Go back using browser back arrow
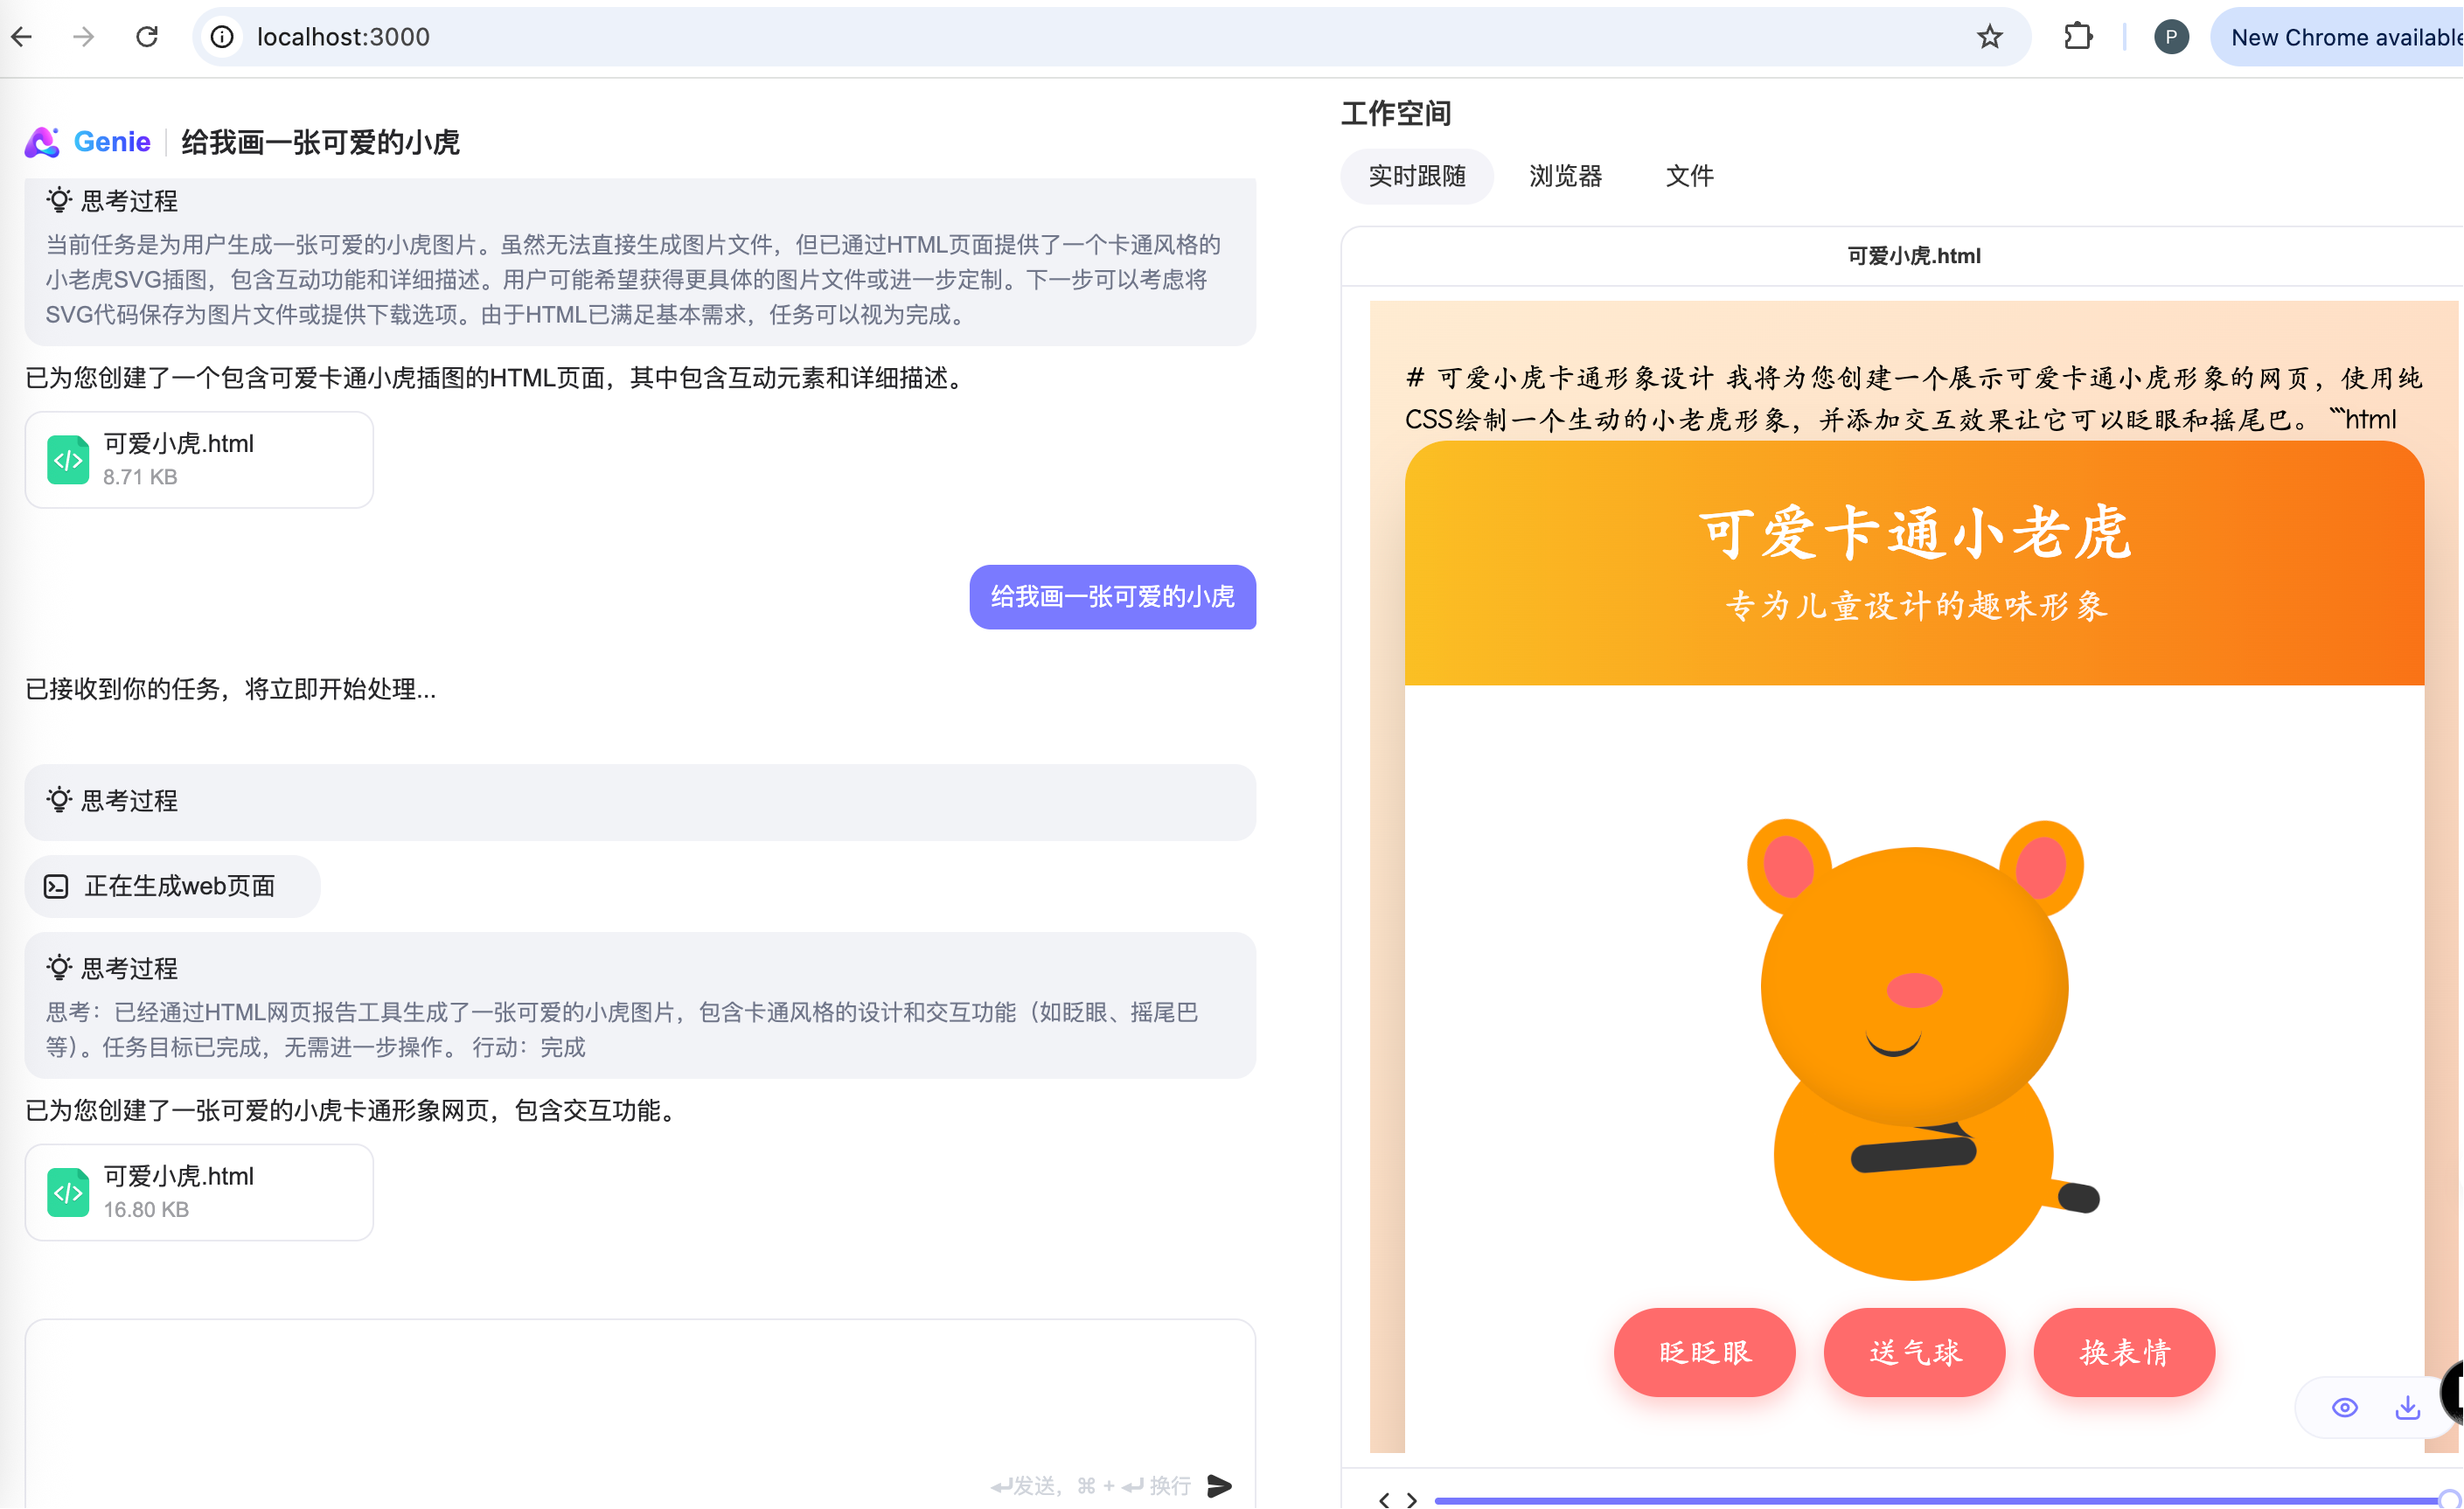The image size is (2464, 1509). point(22,37)
